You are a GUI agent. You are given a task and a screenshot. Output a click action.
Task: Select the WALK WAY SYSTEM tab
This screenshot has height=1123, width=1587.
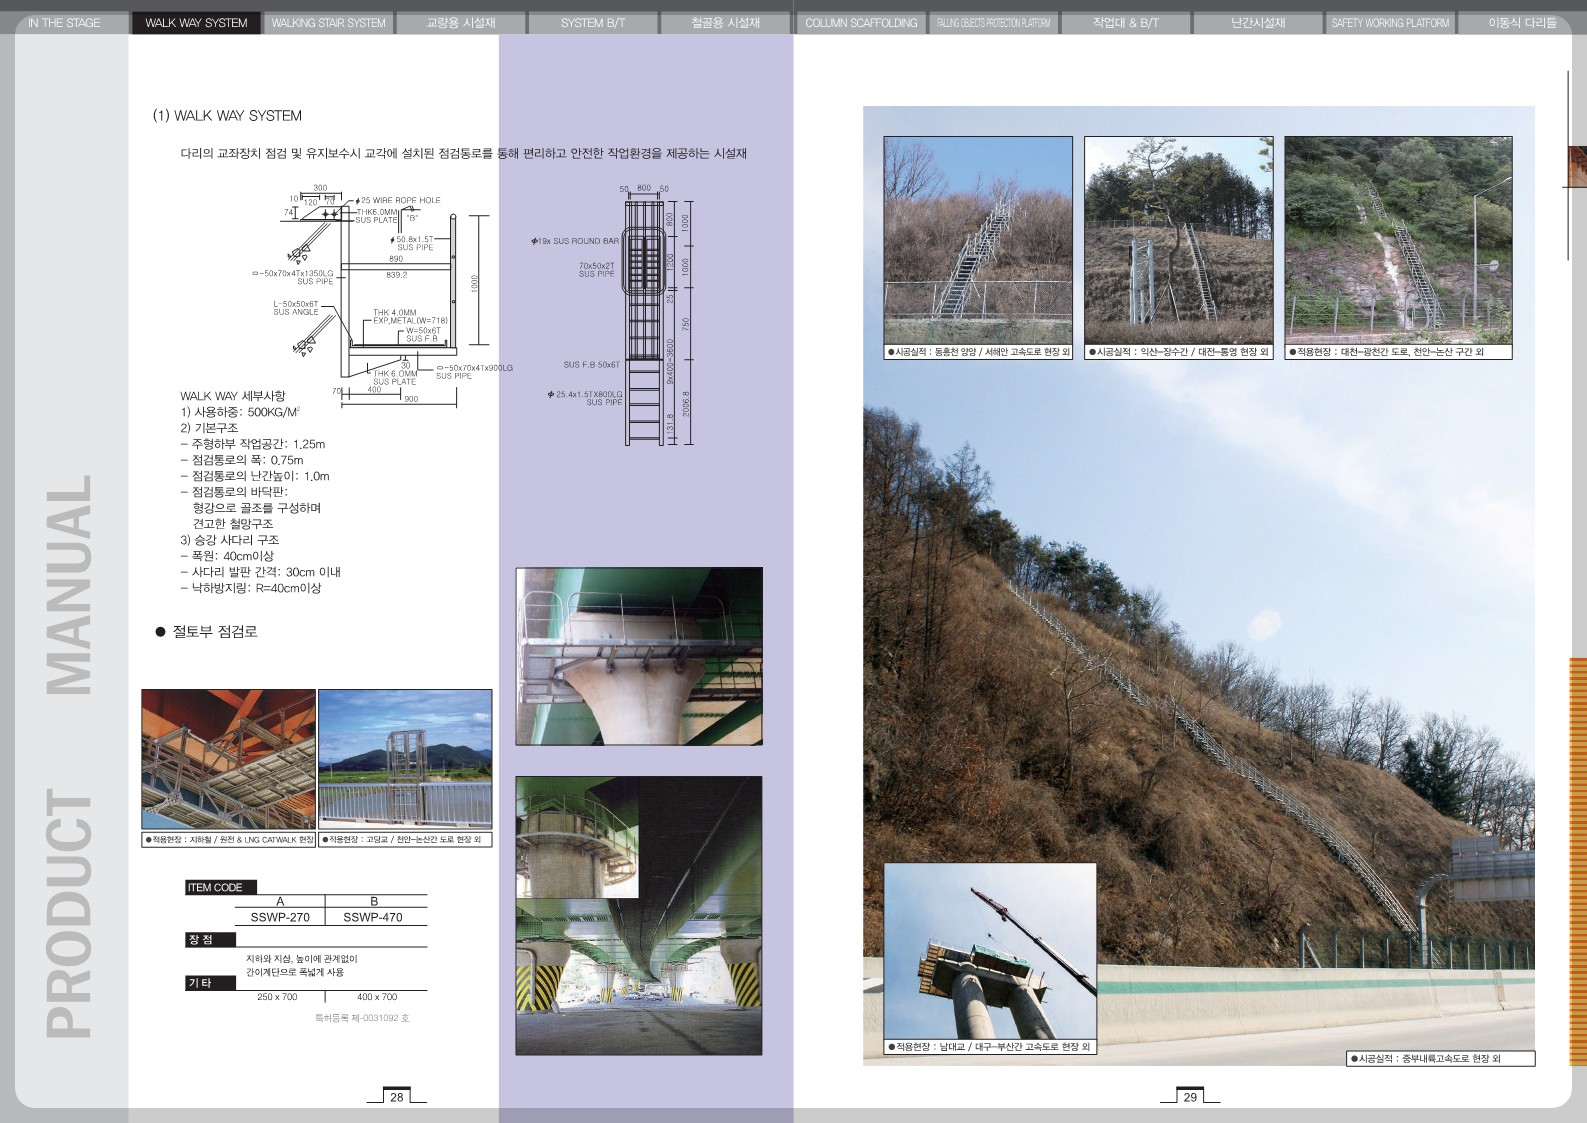pyautogui.click(x=196, y=23)
